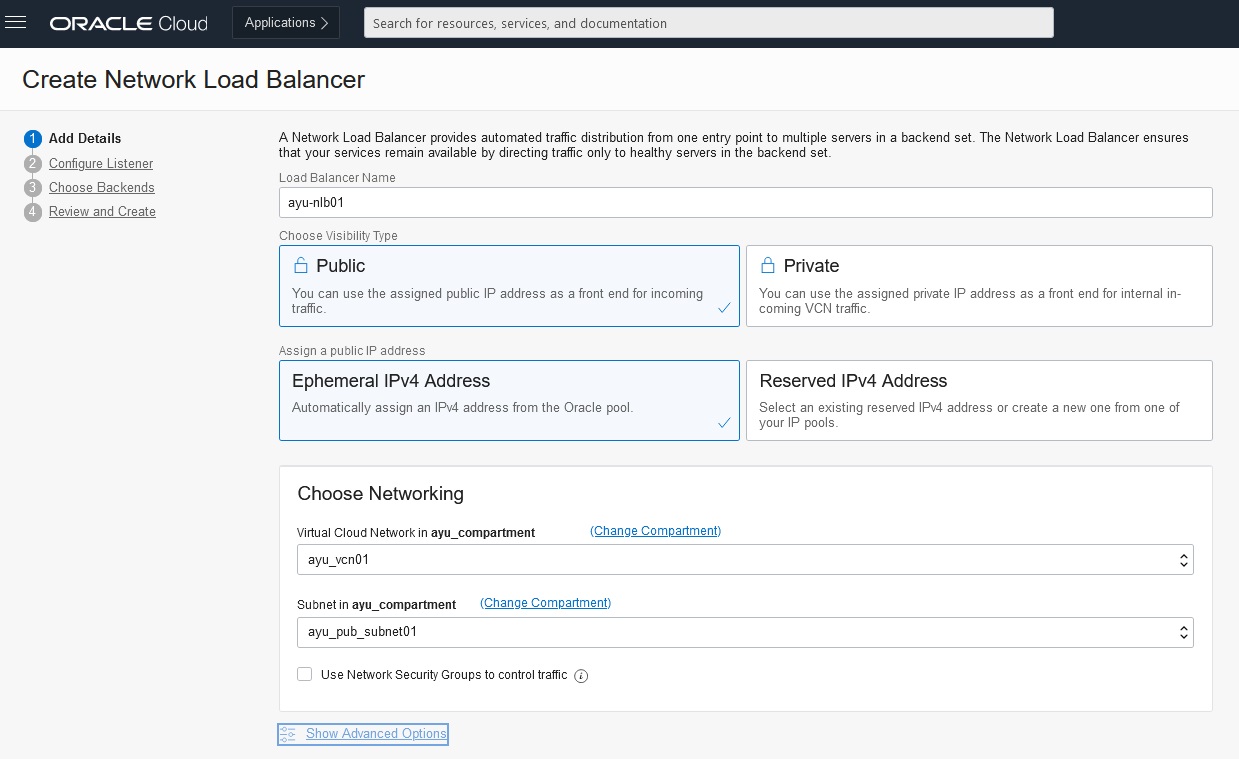Click the Network Security Groups info icon

(581, 676)
